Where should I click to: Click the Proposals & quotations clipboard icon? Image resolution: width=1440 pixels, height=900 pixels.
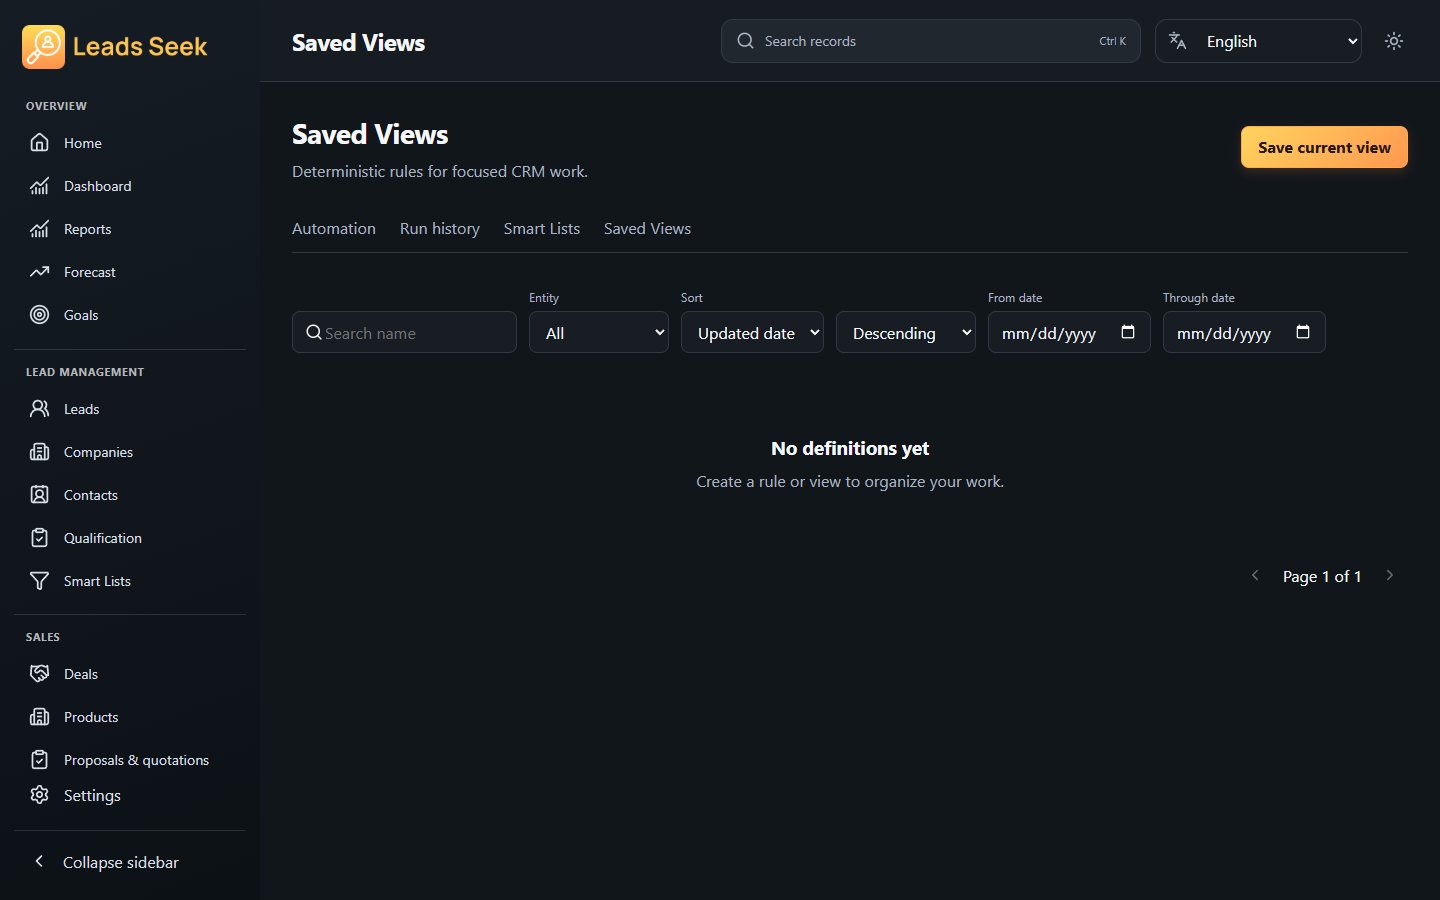coord(39,760)
